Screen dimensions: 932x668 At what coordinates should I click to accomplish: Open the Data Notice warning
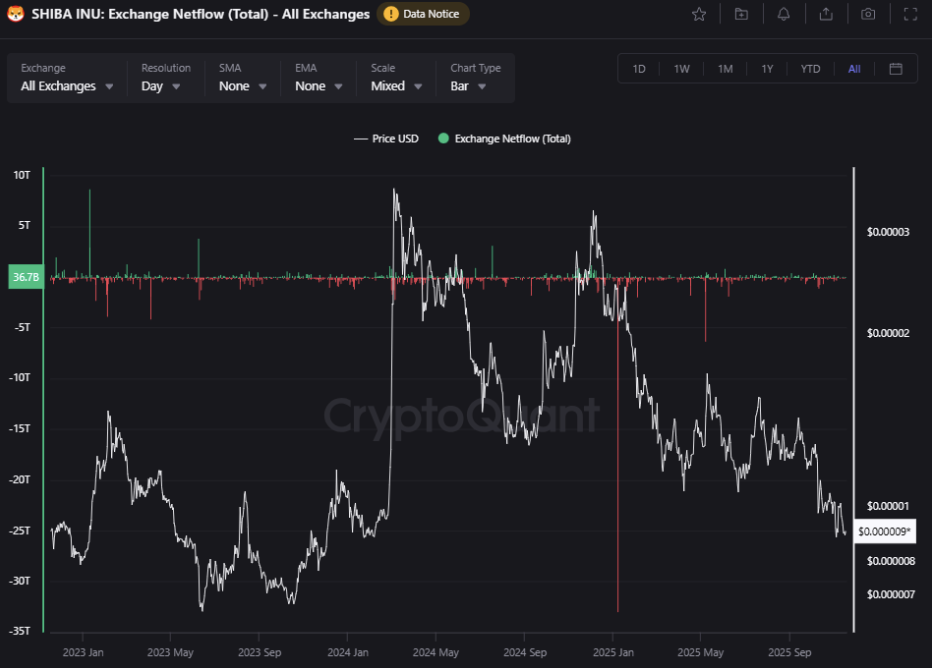(423, 14)
